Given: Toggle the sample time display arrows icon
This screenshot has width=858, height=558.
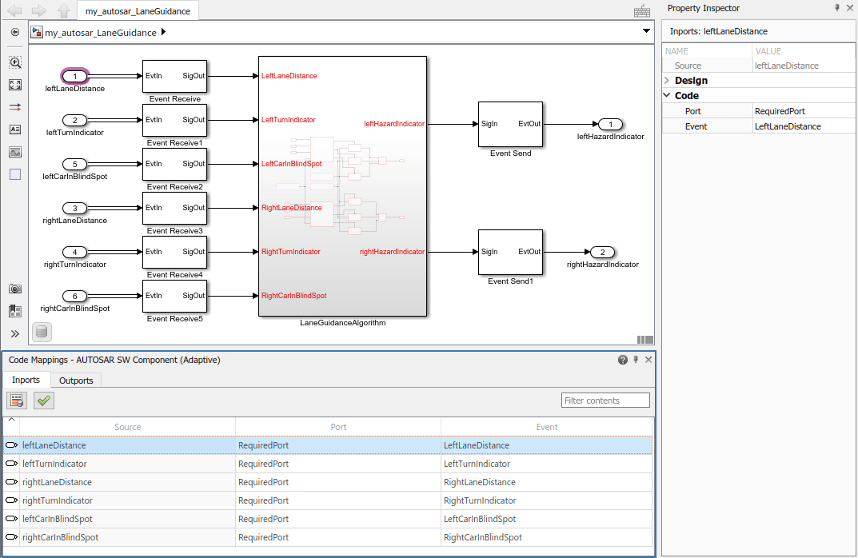Looking at the screenshot, I should pyautogui.click(x=15, y=107).
